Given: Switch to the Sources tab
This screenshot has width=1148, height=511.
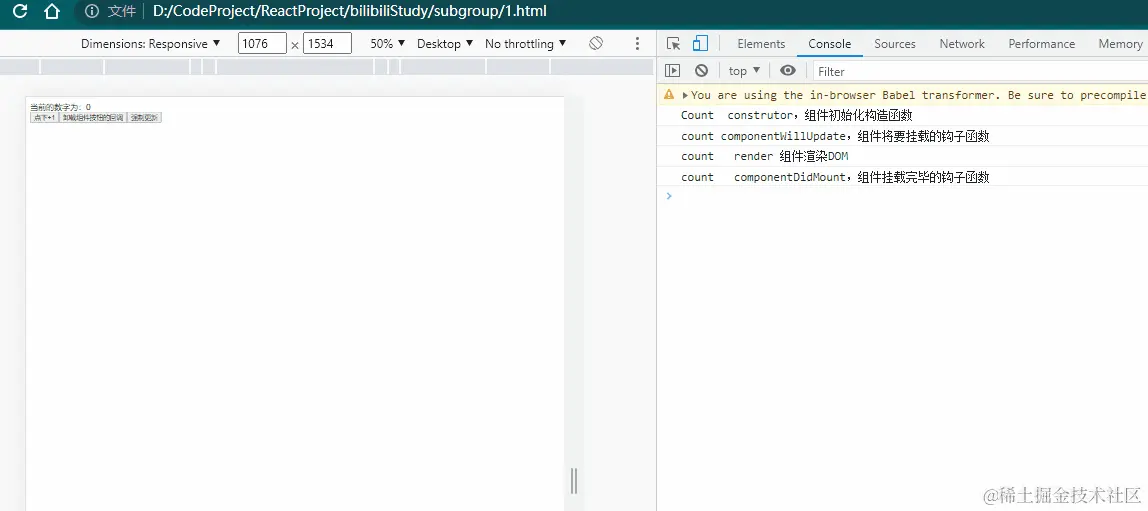Looking at the screenshot, I should coord(895,44).
